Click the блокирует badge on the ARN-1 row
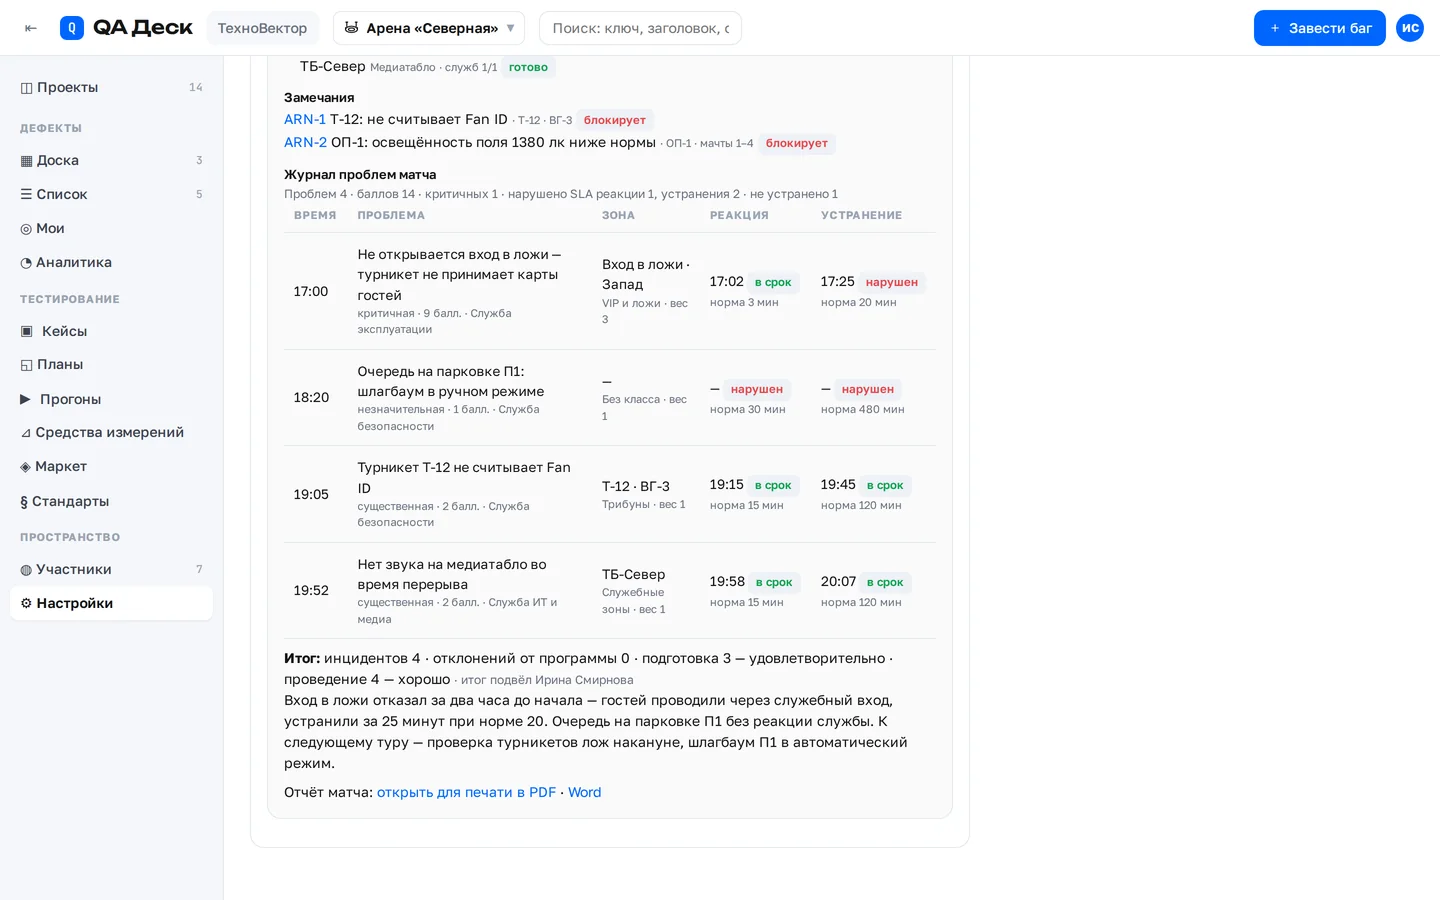 [615, 120]
